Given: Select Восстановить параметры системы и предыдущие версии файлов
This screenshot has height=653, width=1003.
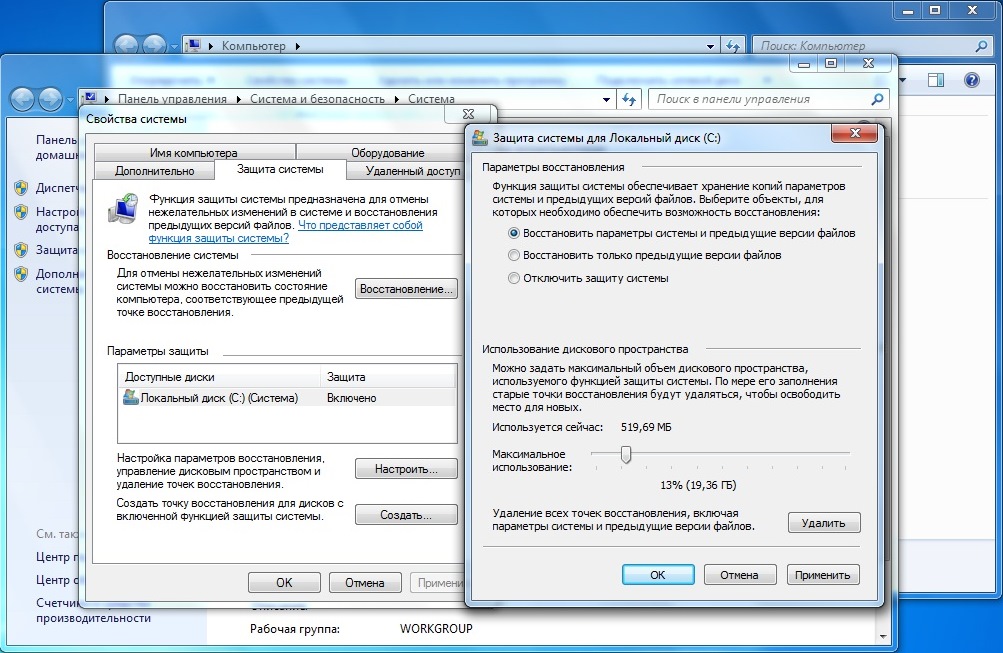Looking at the screenshot, I should 514,233.
